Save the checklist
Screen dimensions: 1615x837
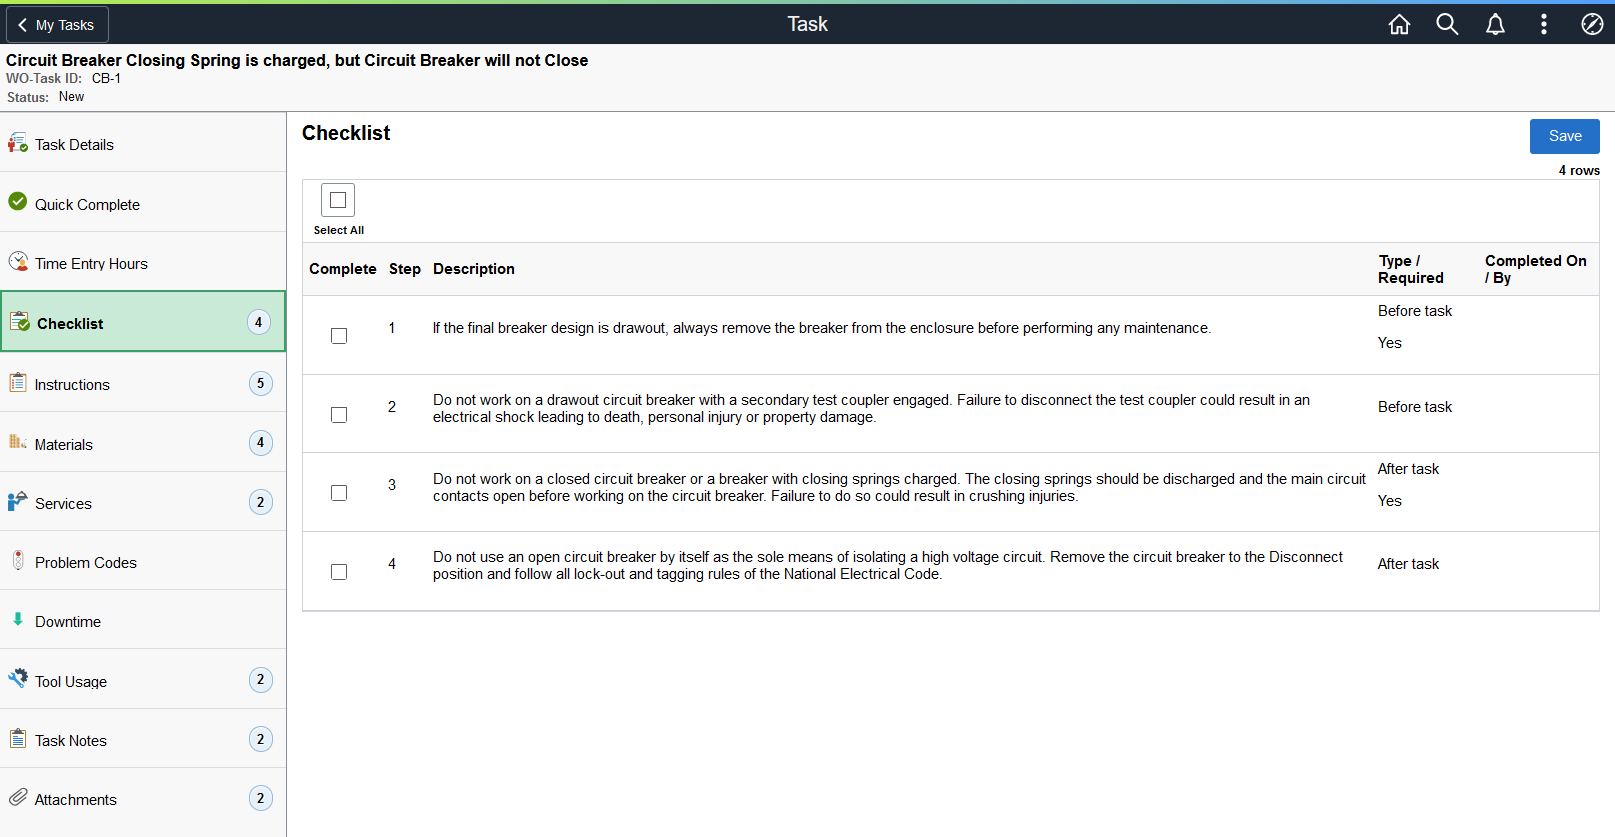(1564, 136)
